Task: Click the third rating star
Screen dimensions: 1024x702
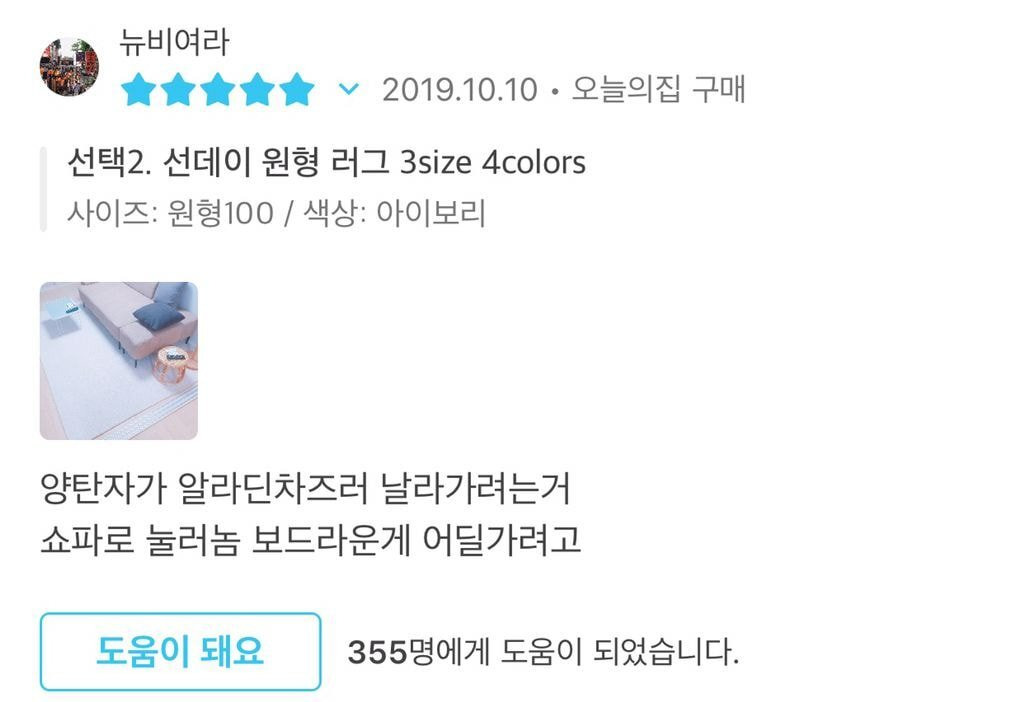Action: click(x=217, y=89)
